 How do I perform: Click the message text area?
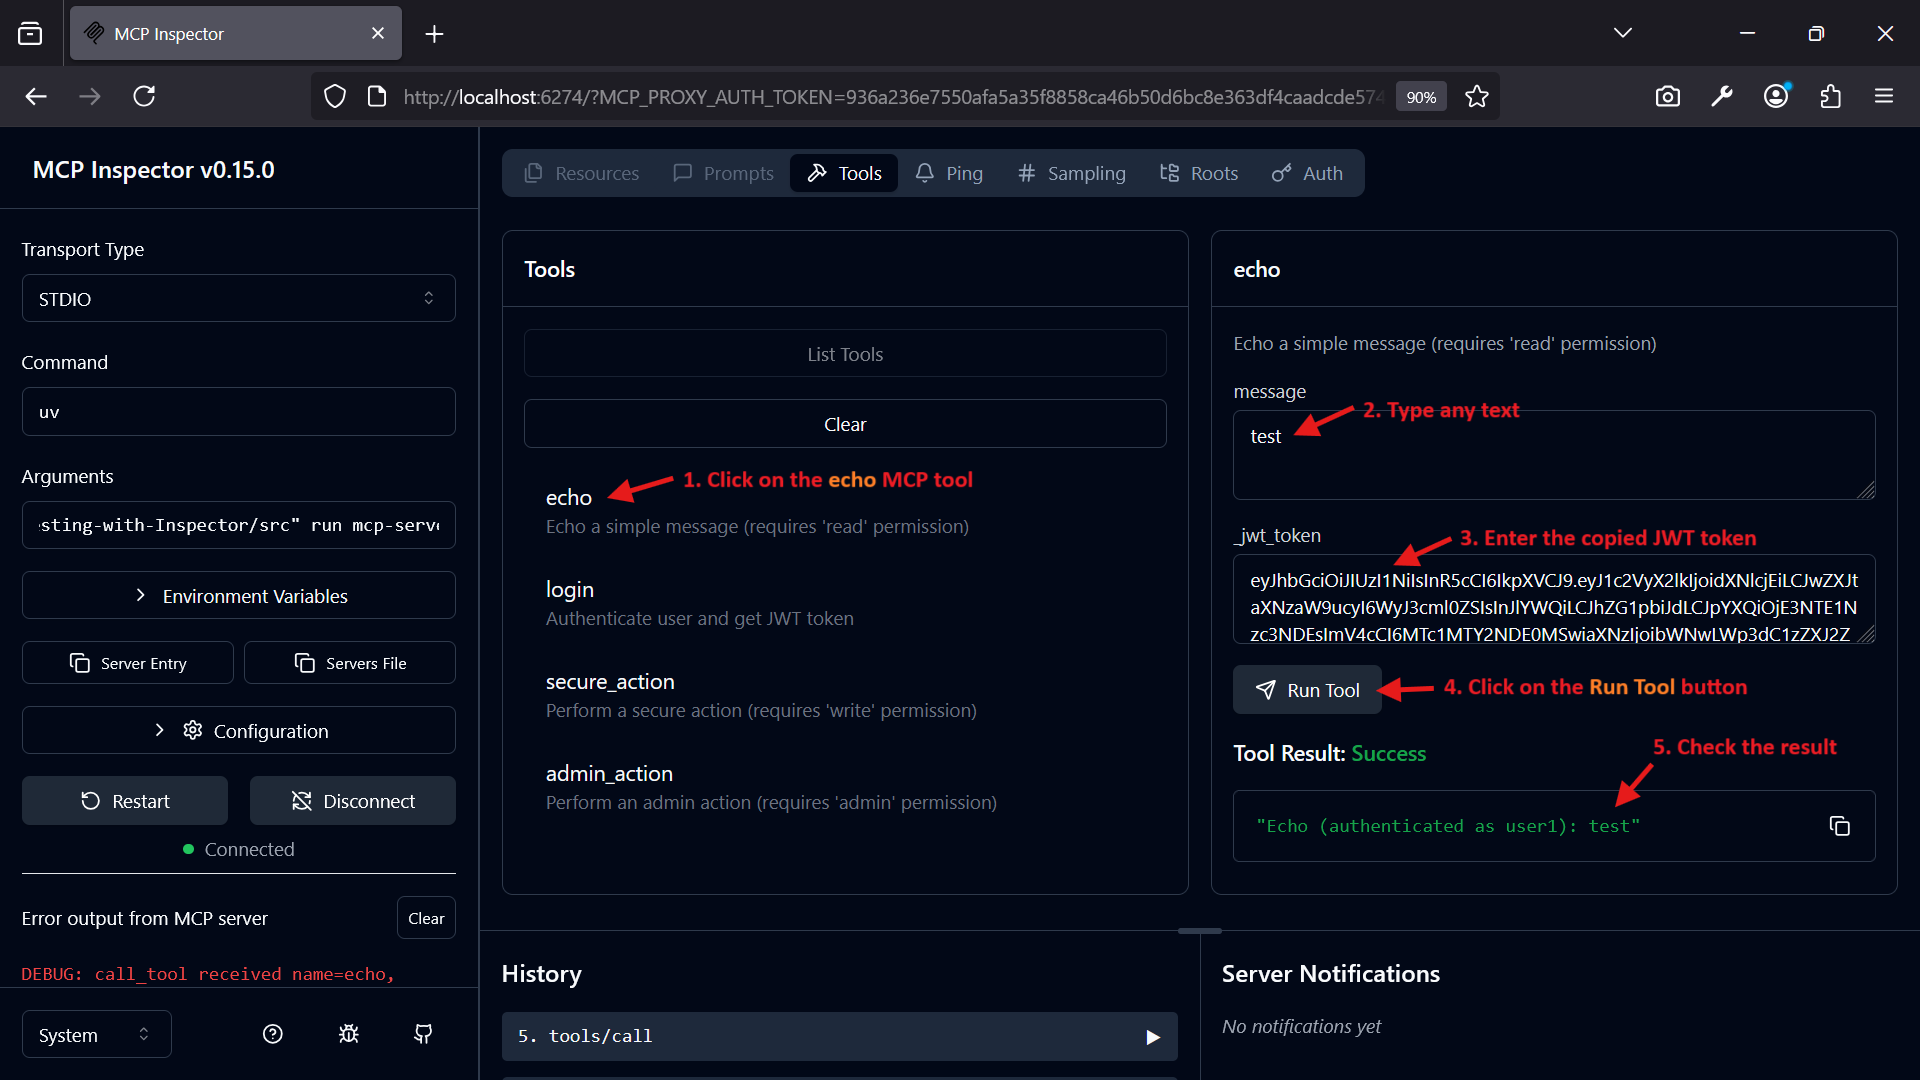click(x=1554, y=455)
